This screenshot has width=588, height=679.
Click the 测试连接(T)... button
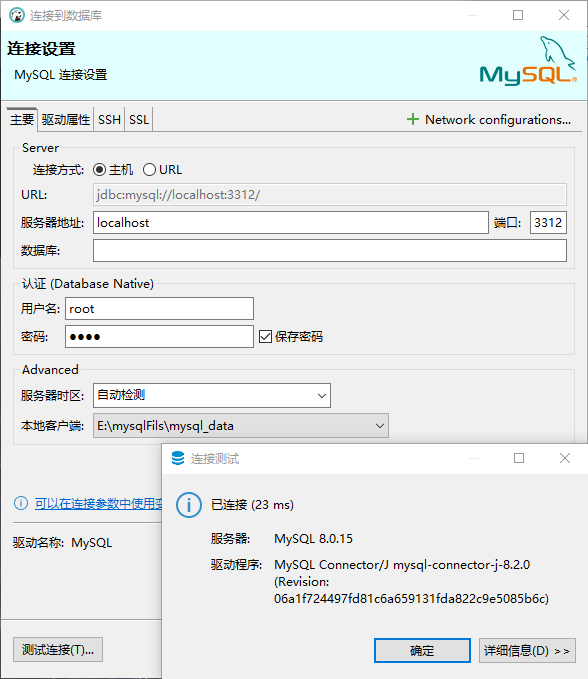coord(58,650)
